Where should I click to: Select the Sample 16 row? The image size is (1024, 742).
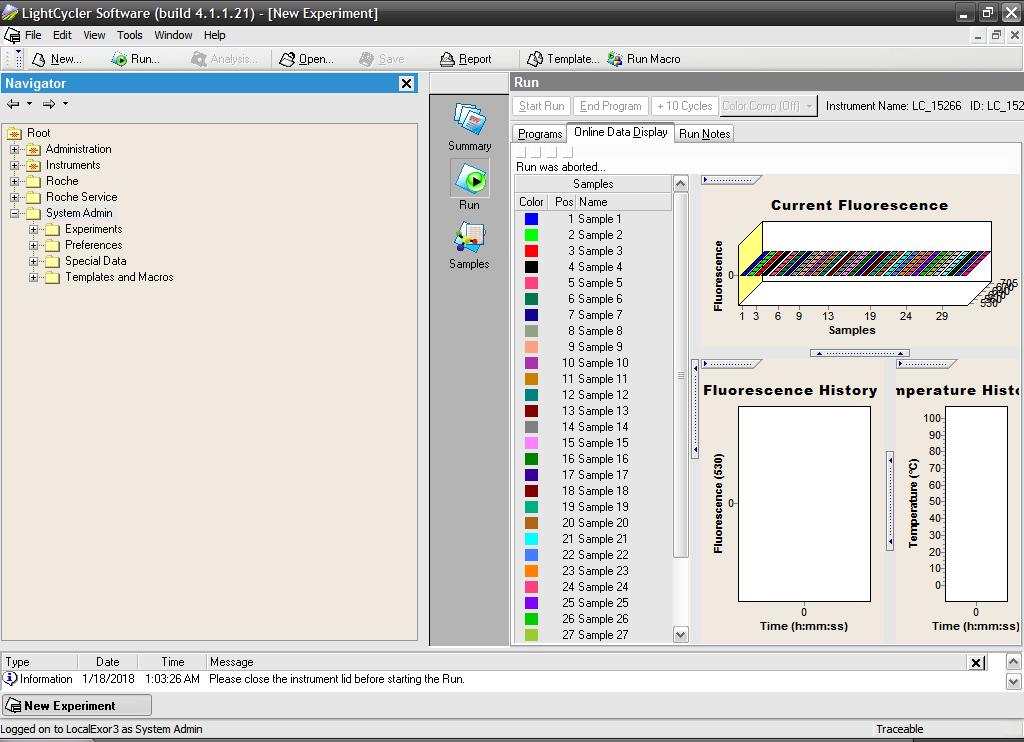(x=593, y=459)
